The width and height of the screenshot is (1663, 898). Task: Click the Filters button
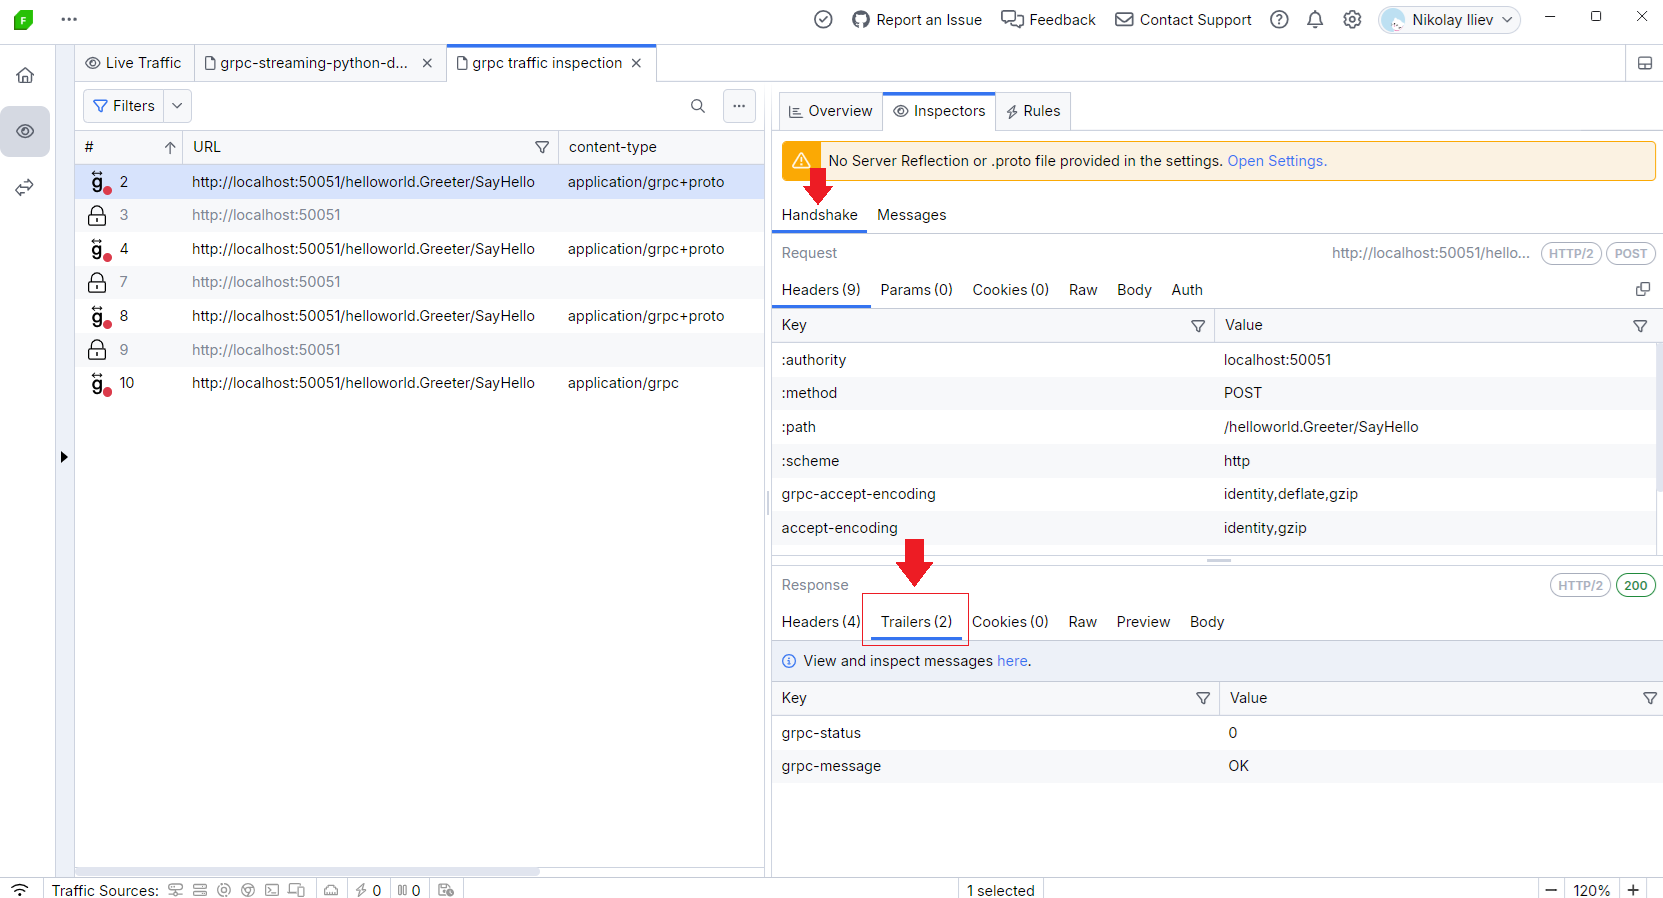(124, 106)
